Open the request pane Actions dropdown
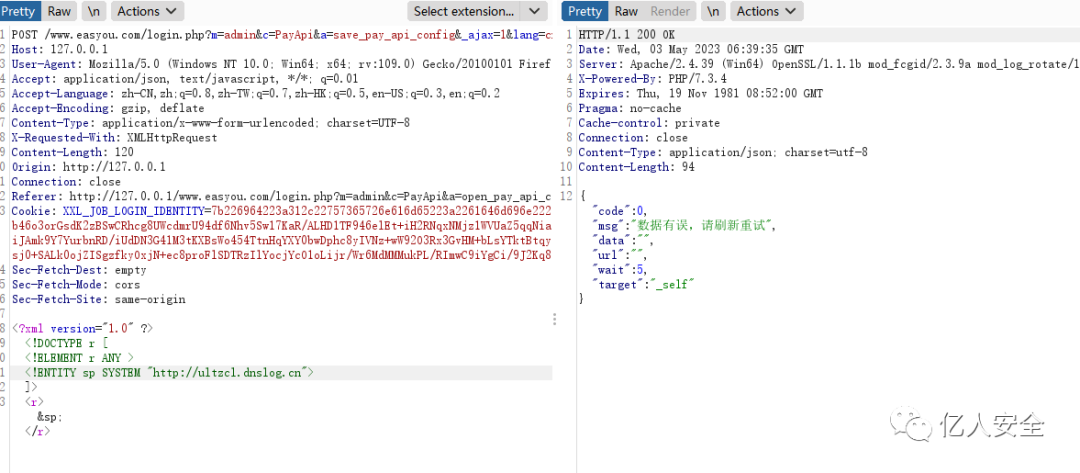1080x473 pixels. 147,11
